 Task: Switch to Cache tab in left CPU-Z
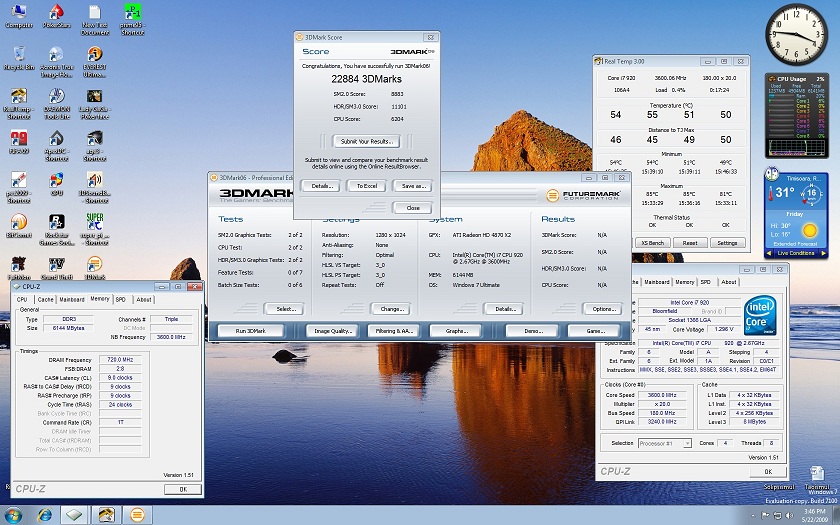click(45, 299)
